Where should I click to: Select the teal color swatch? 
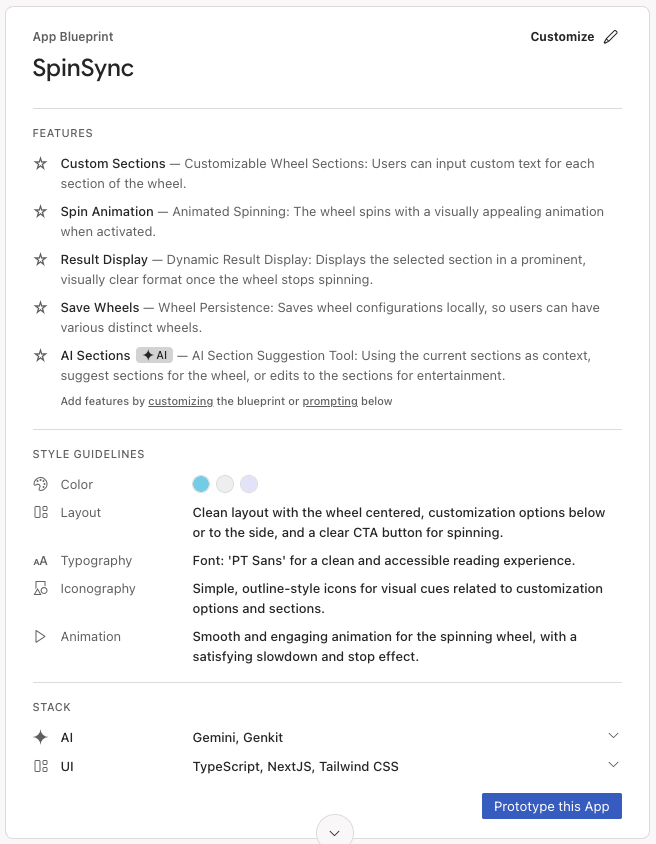[x=199, y=484]
